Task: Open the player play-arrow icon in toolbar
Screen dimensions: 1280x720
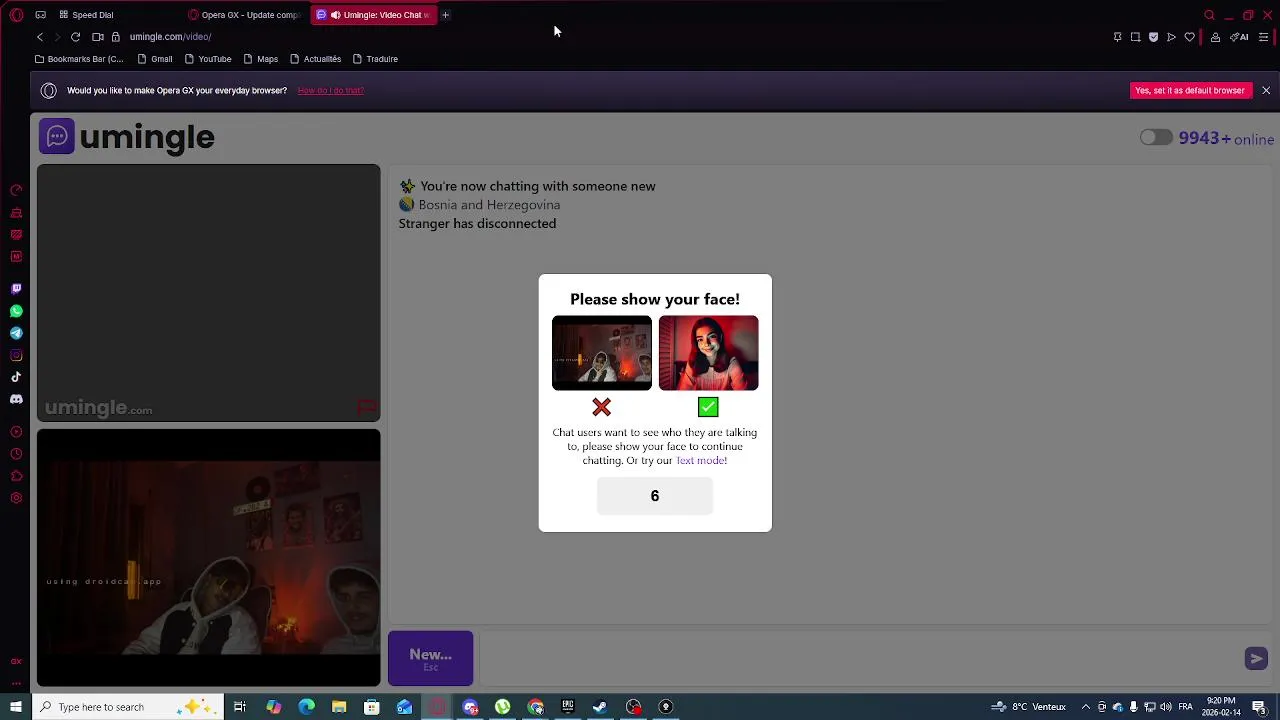Action: [x=1171, y=37]
